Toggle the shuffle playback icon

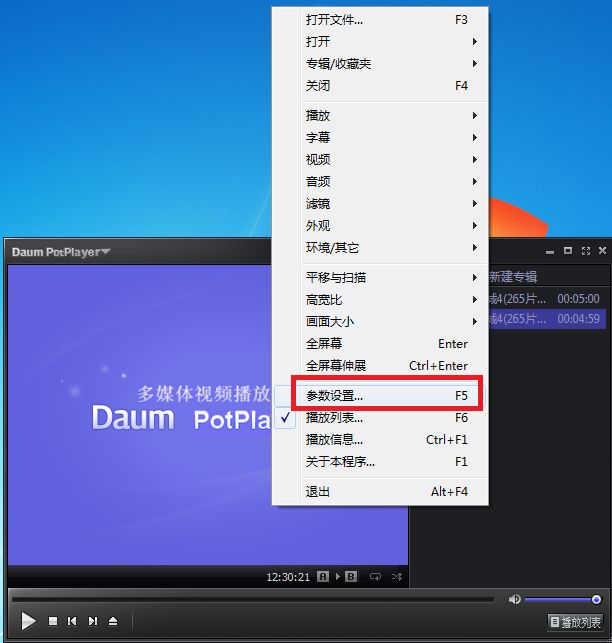[x=397, y=577]
